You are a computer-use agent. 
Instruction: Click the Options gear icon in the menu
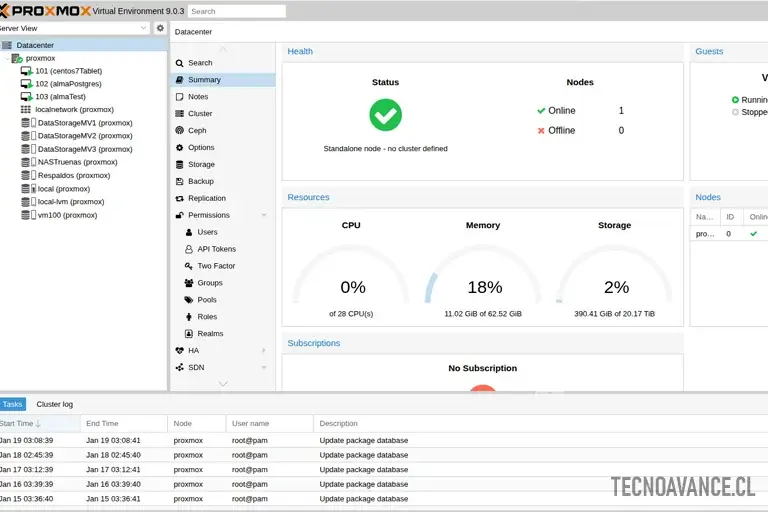point(179,147)
